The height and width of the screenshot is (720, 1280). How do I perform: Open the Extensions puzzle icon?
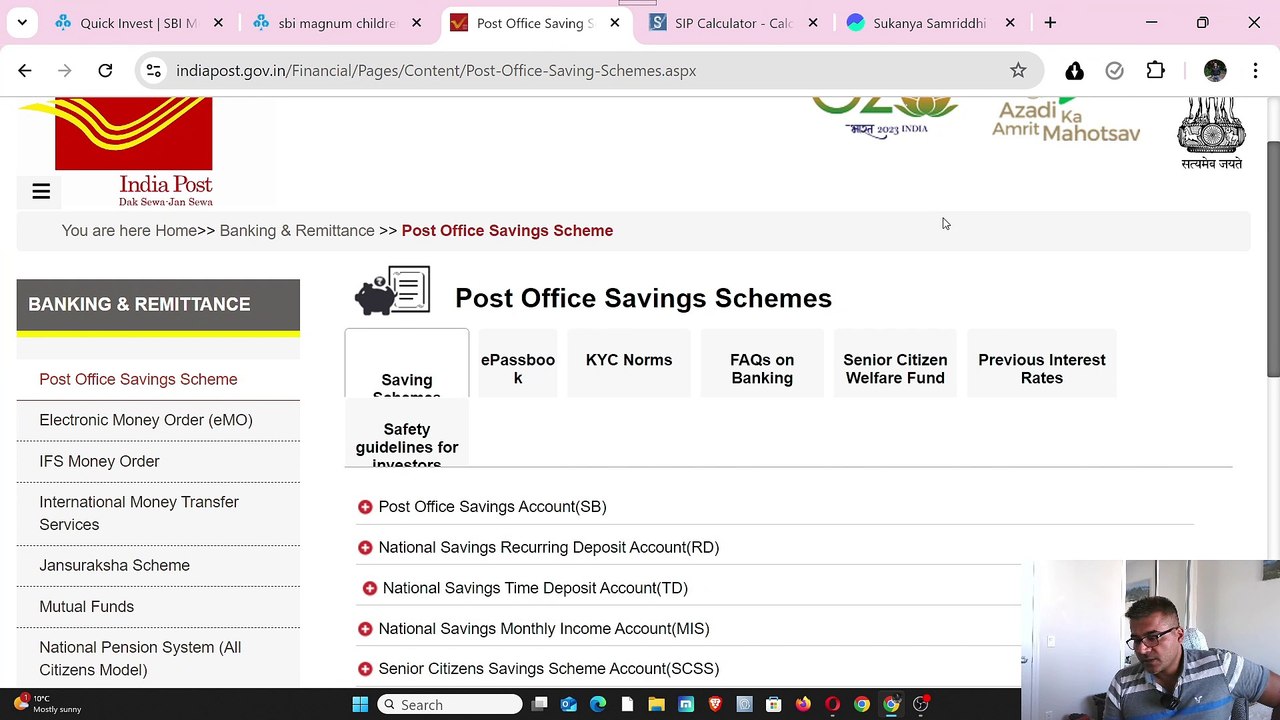tap(1155, 70)
